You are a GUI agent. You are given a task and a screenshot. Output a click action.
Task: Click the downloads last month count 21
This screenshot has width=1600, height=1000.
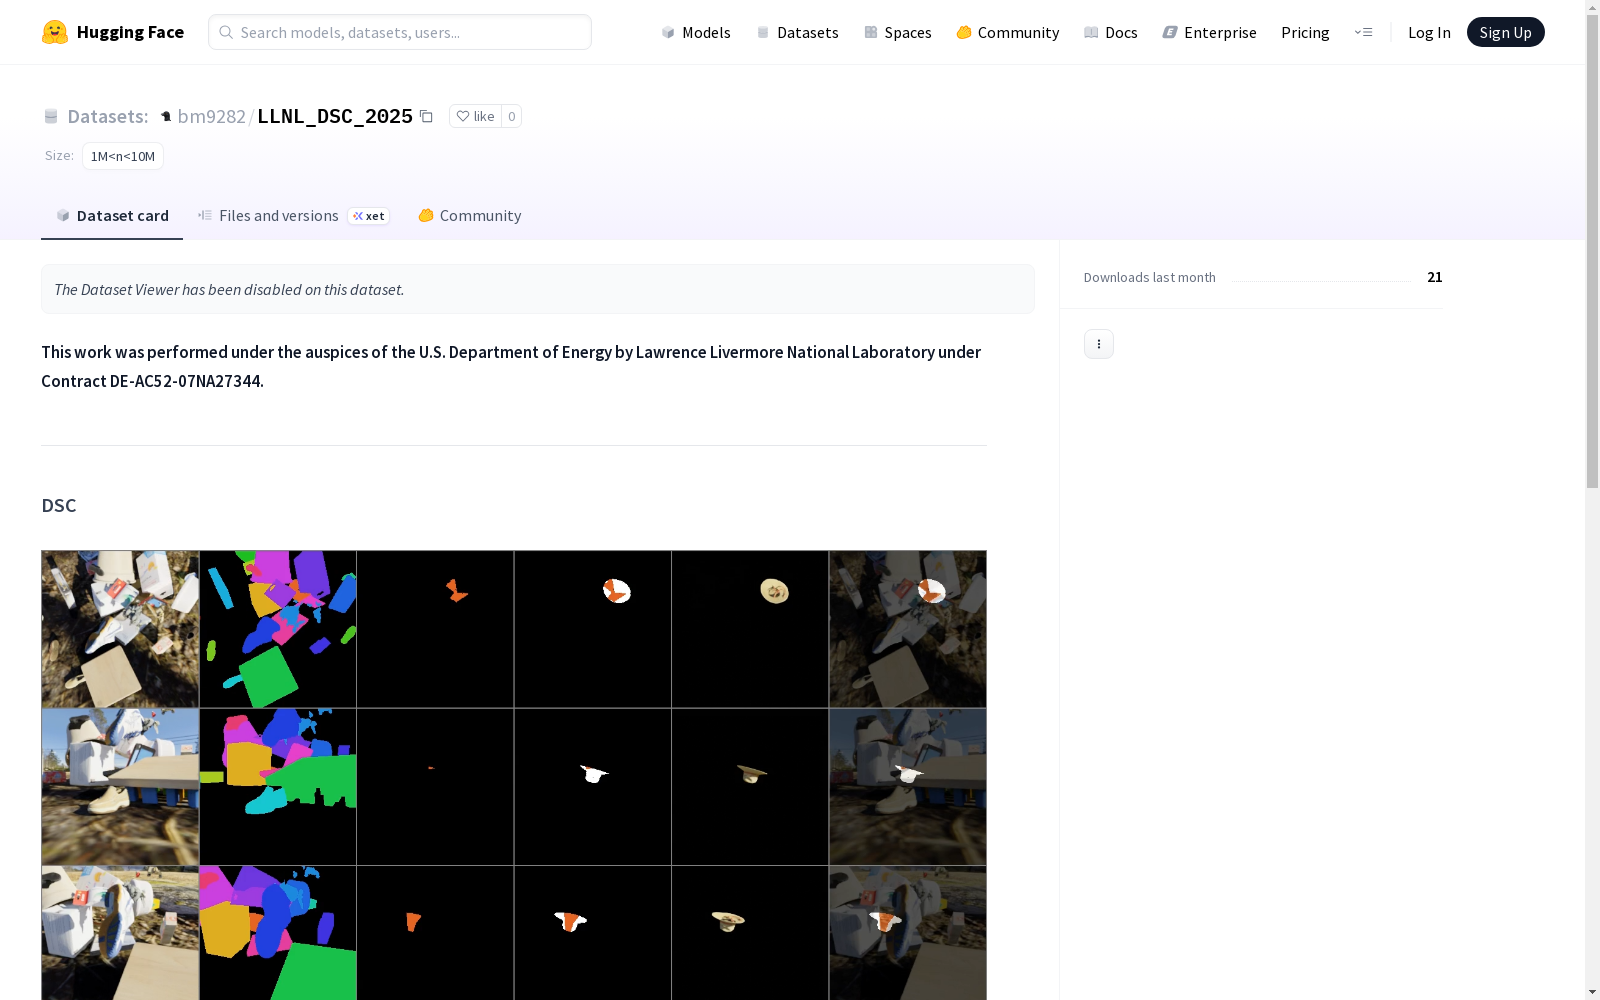point(1434,277)
